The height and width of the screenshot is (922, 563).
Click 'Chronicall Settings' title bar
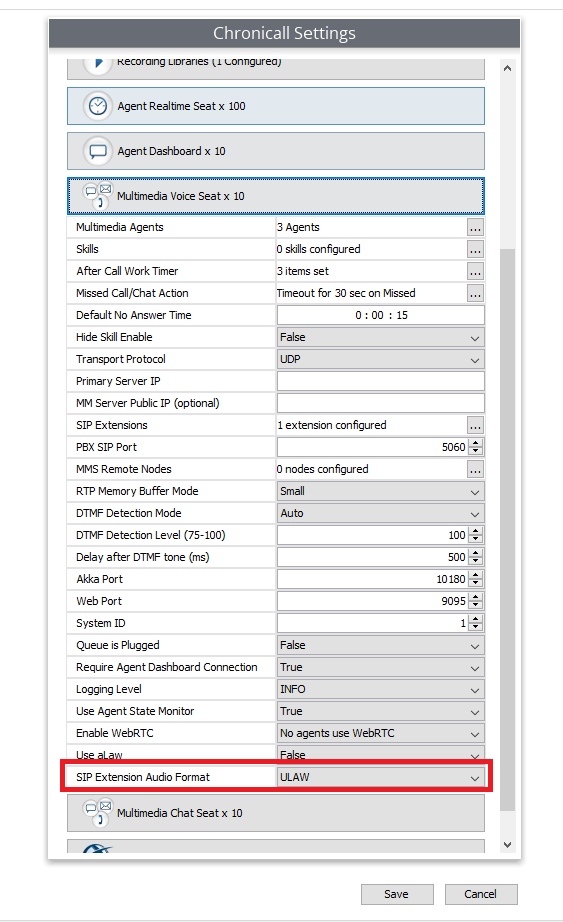[x=284, y=34]
